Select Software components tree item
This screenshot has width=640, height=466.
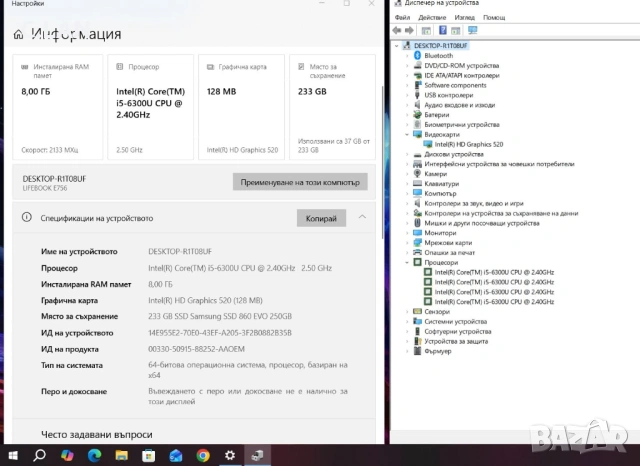pyautogui.click(x=455, y=85)
